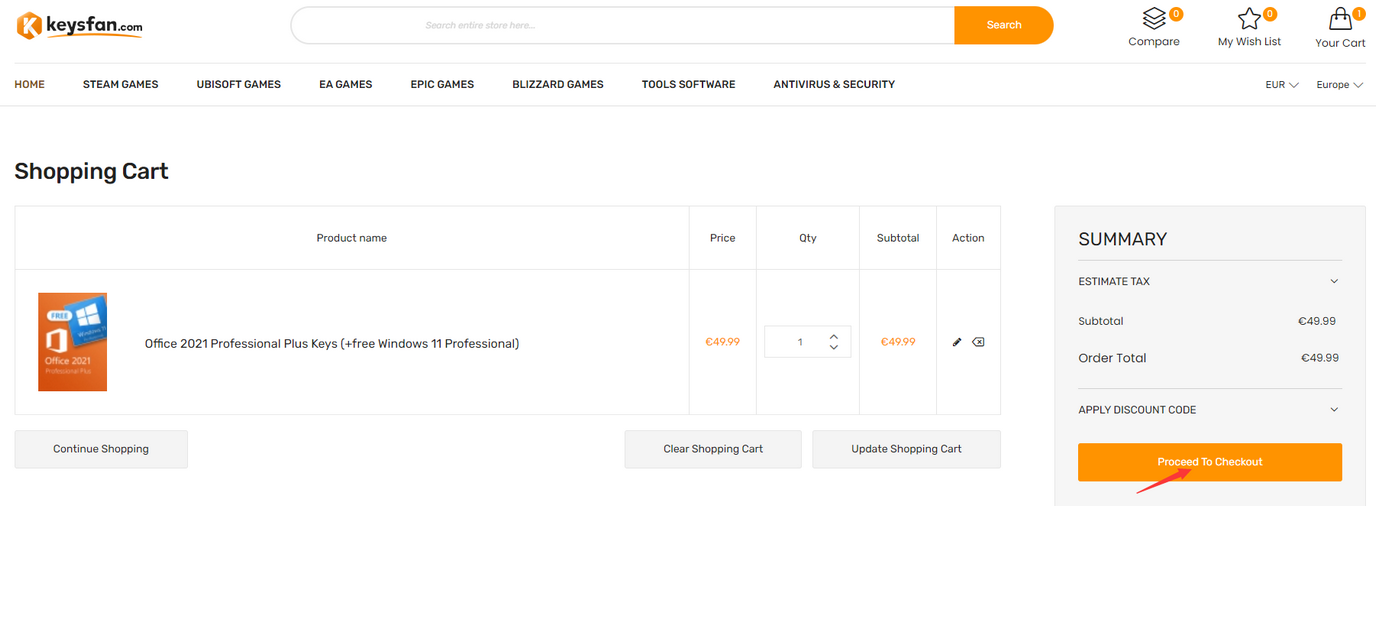The width and height of the screenshot is (1376, 634).
Task: Go to HOME menu item
Action: click(x=29, y=85)
